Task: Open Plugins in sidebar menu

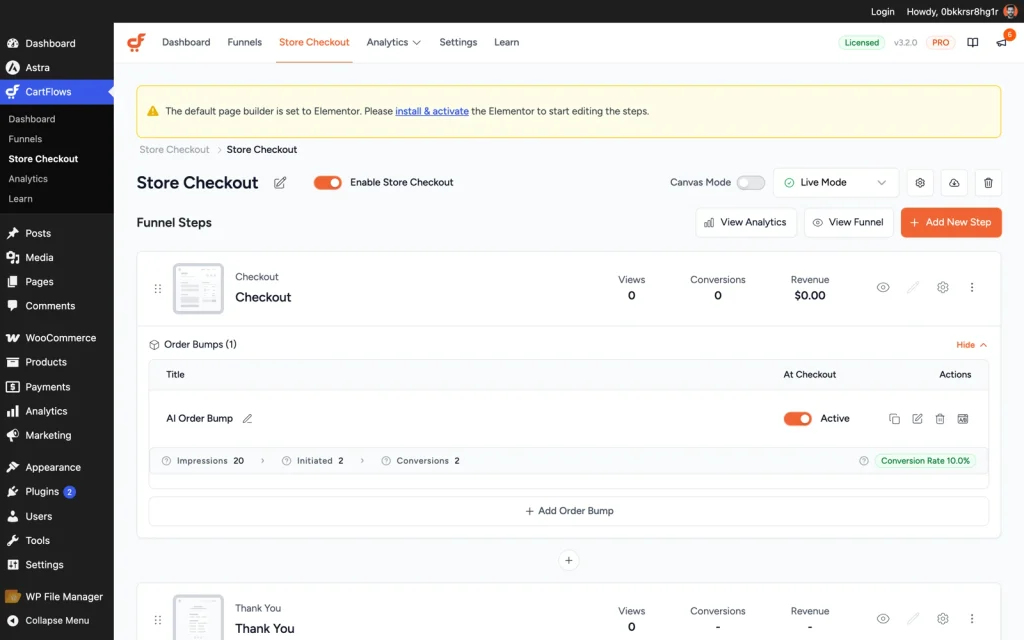Action: point(57,491)
